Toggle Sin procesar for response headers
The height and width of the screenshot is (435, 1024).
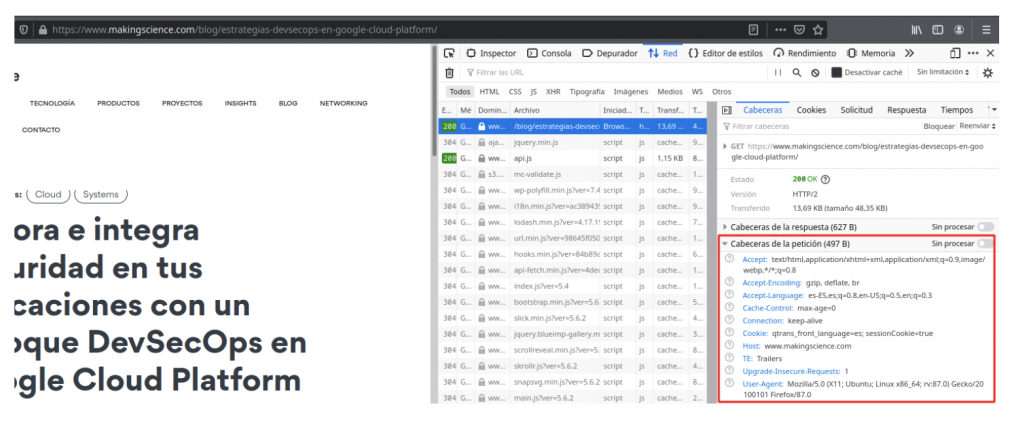pos(986,227)
